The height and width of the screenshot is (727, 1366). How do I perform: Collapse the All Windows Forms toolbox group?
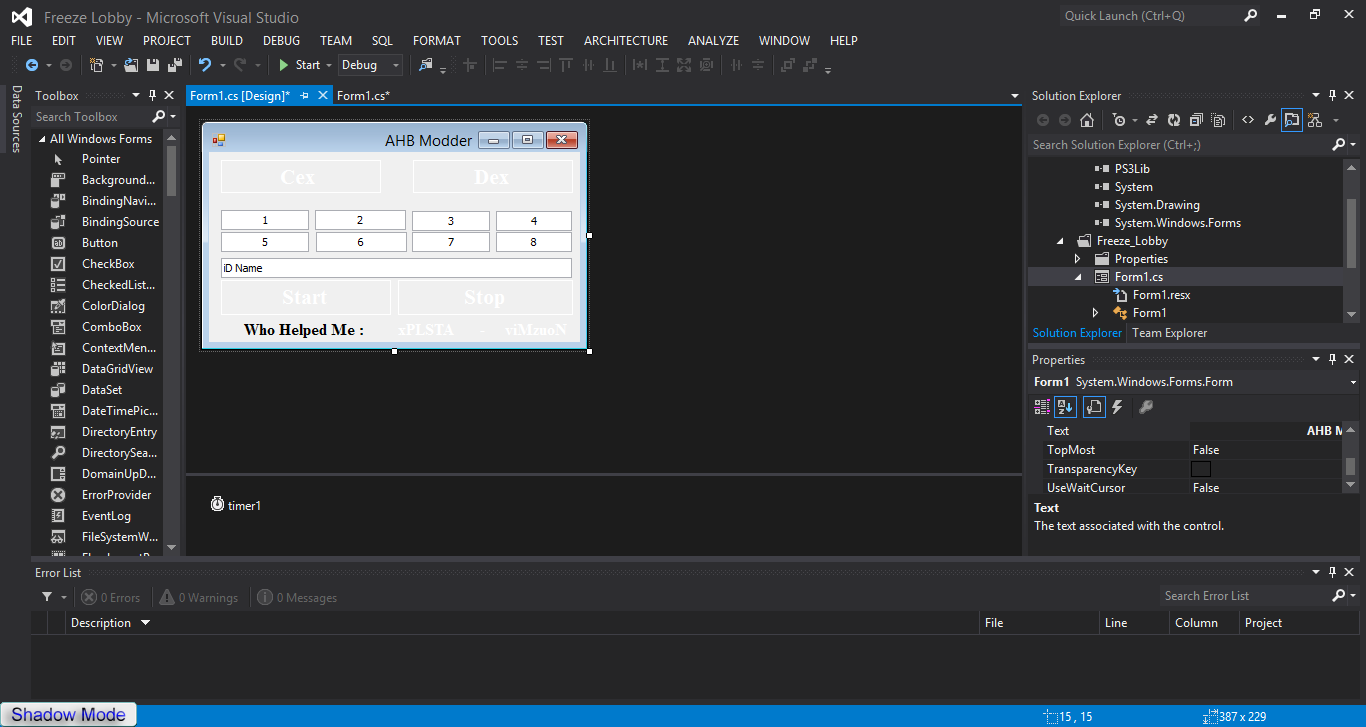43,139
